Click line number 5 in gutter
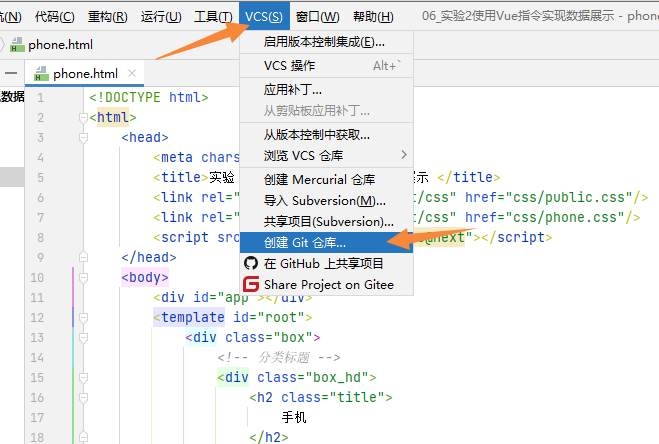 click(x=40, y=178)
